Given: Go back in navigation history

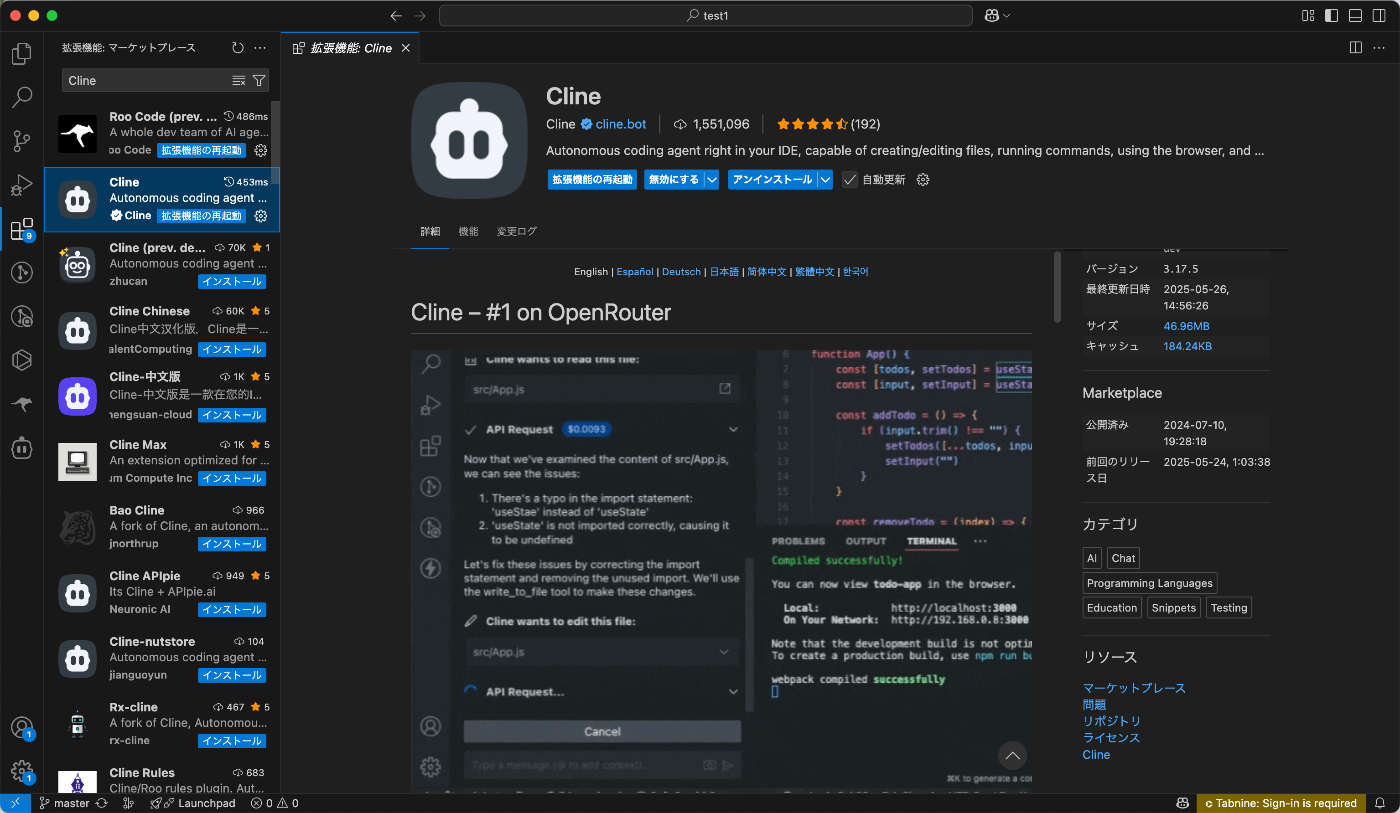Looking at the screenshot, I should [x=396, y=15].
